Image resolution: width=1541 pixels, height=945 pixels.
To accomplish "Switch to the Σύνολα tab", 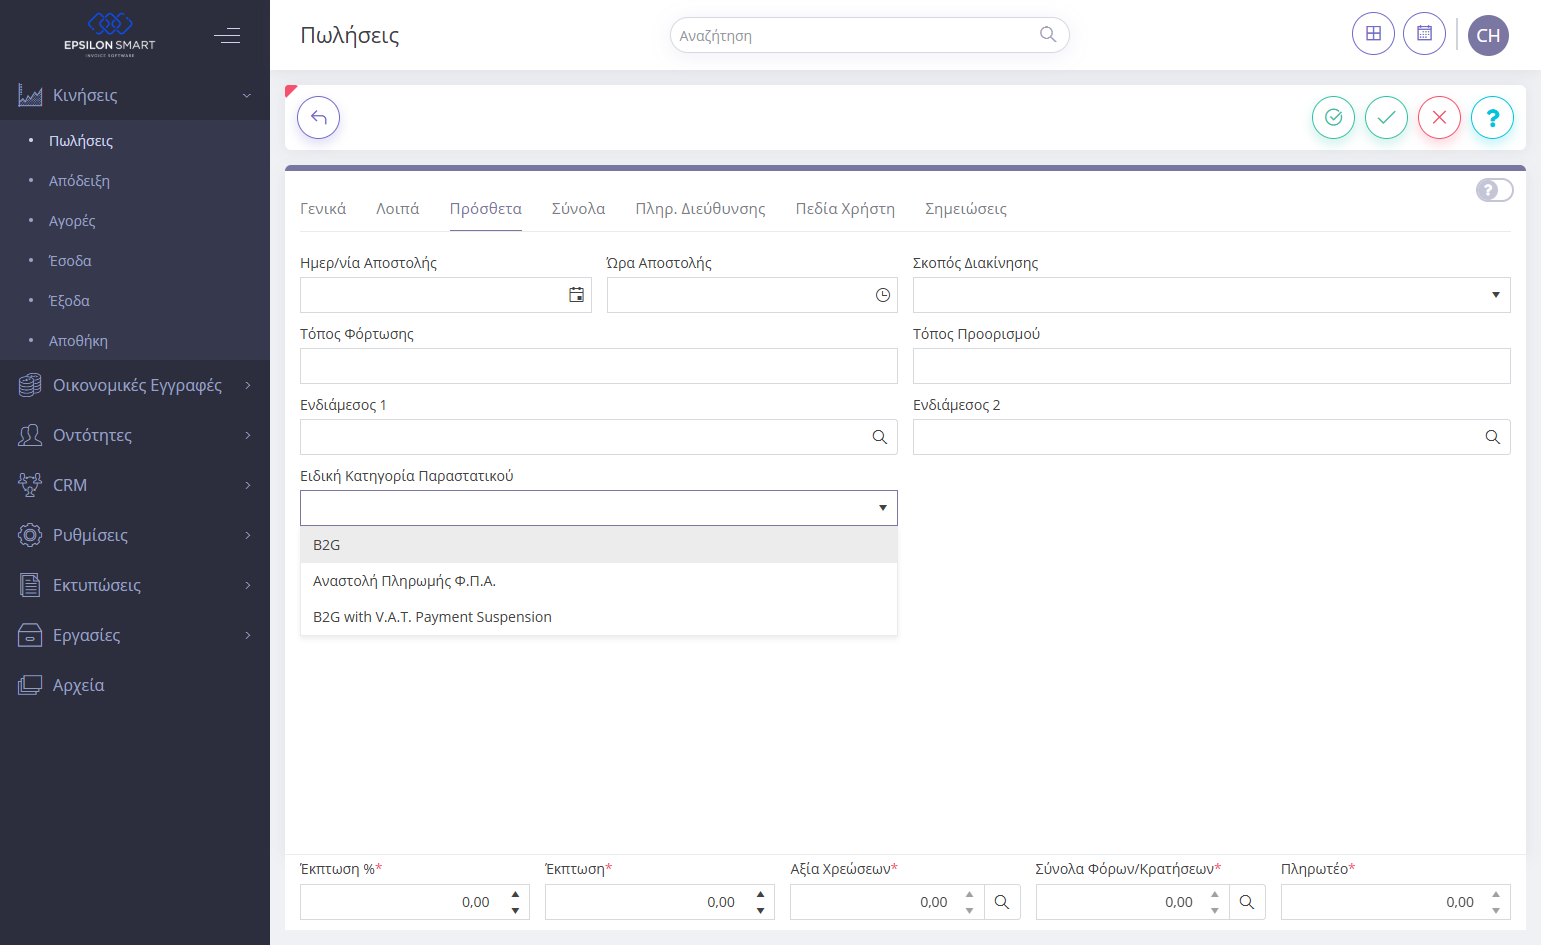I will coord(578,209).
